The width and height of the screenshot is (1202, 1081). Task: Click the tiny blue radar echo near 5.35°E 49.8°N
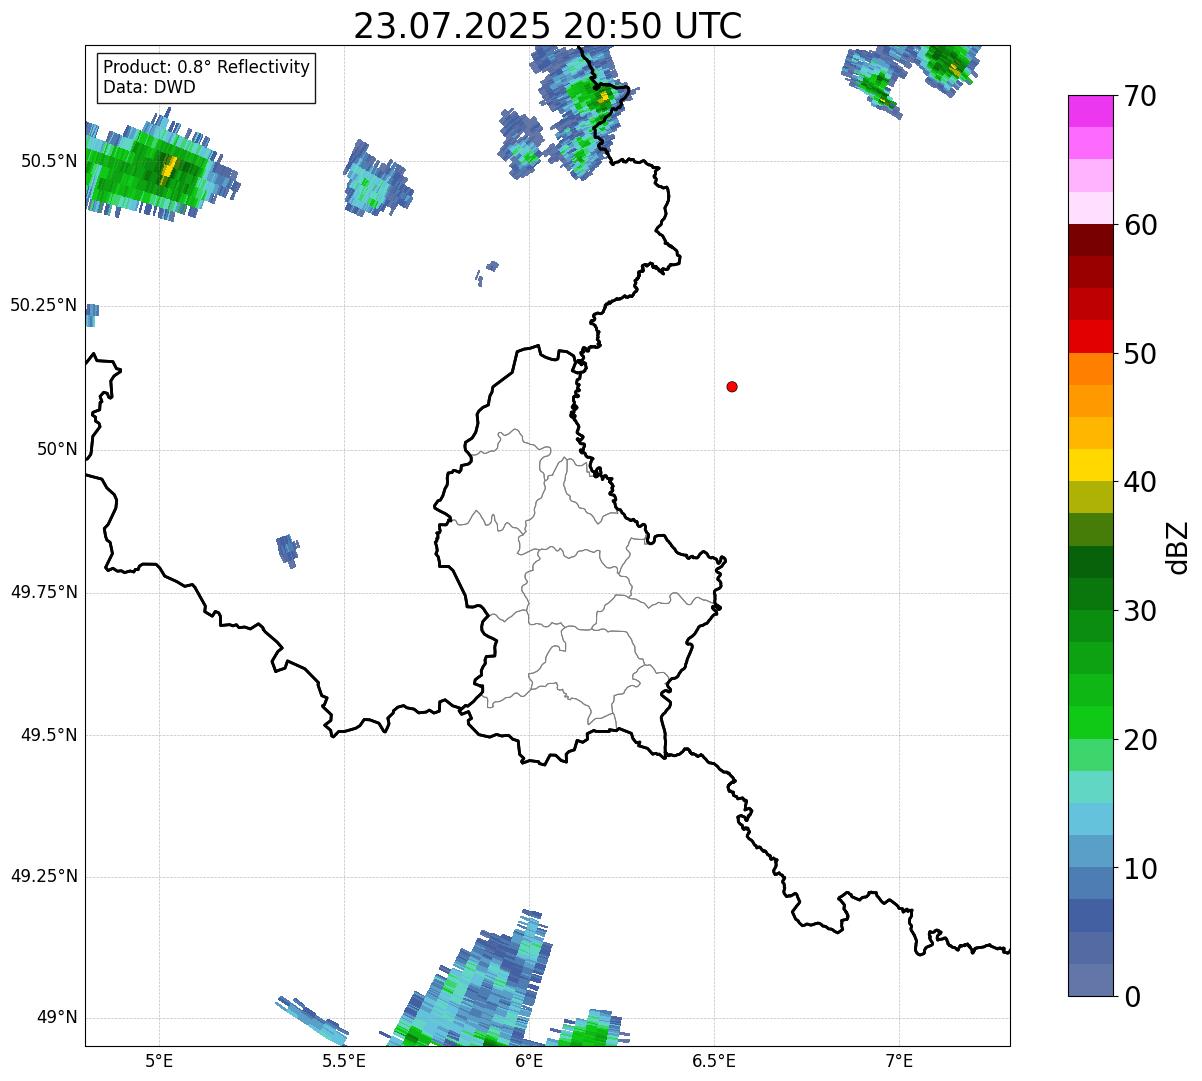pyautogui.click(x=287, y=550)
